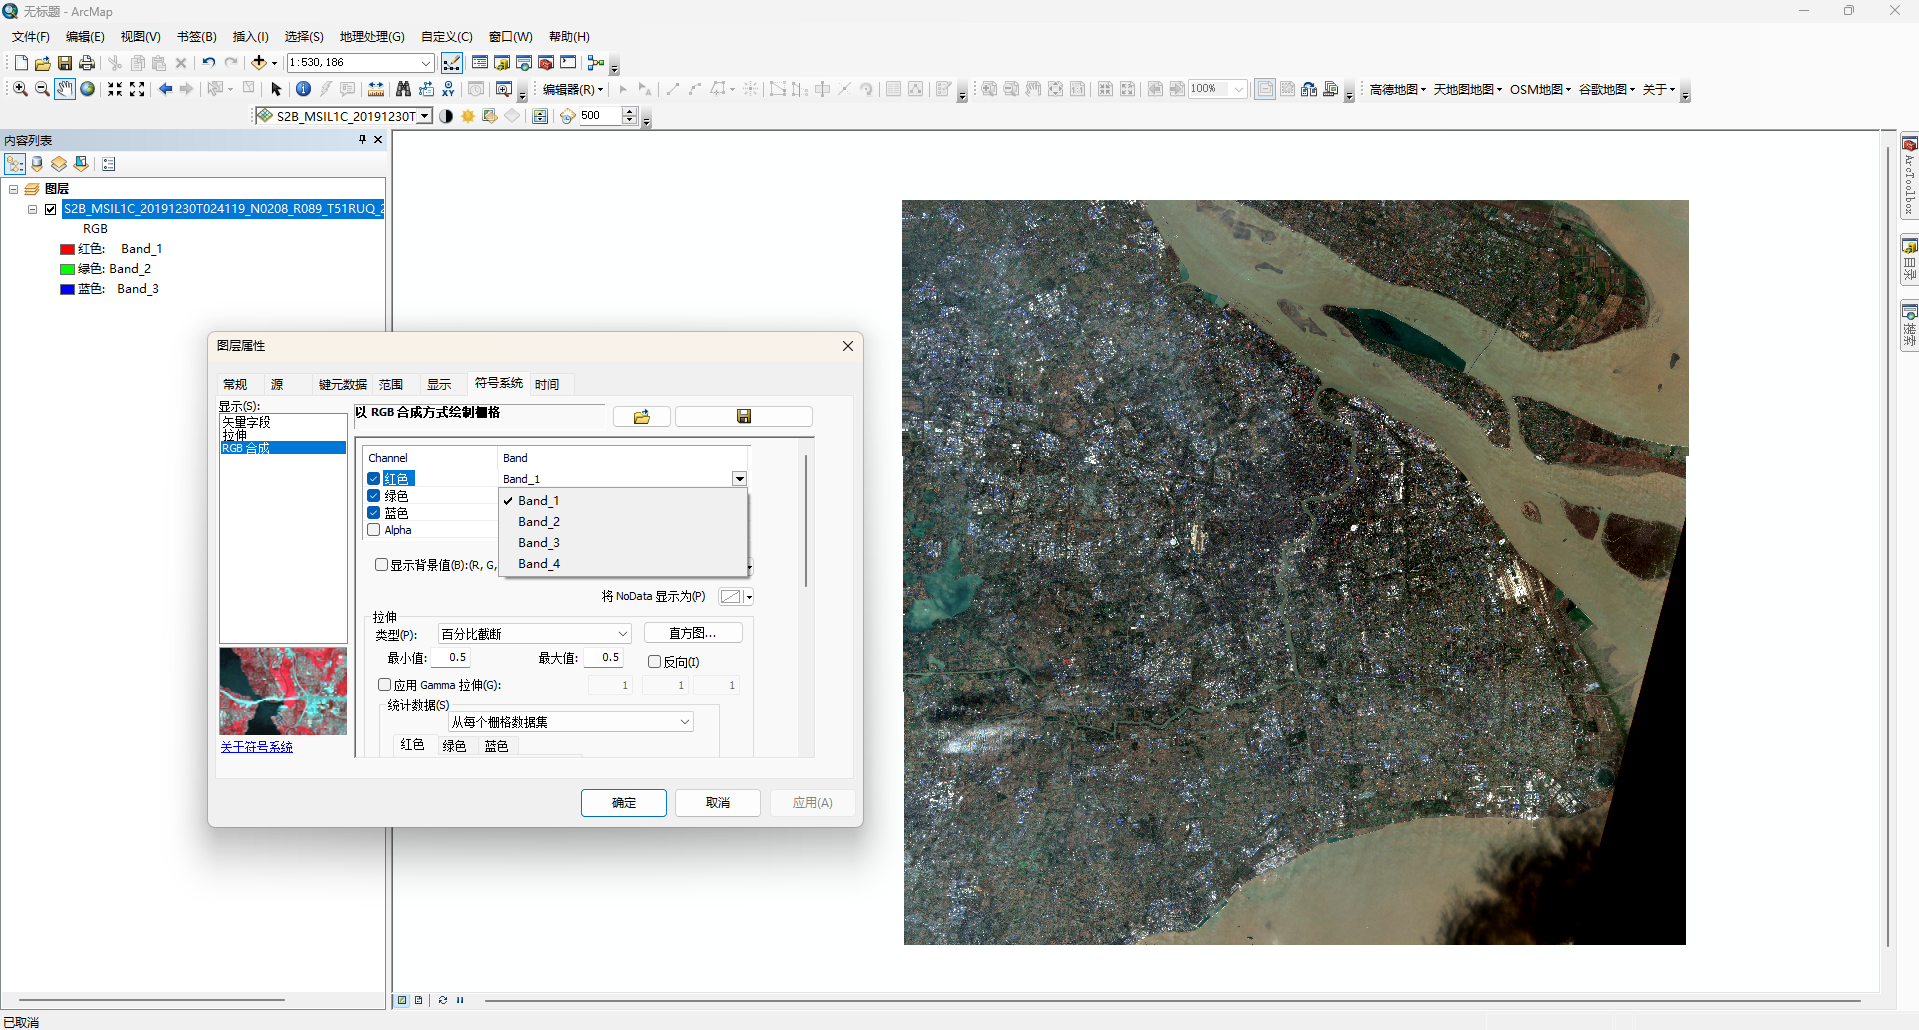This screenshot has width=1919, height=1030.
Task: Click the NoData color swatch
Action: point(731,597)
